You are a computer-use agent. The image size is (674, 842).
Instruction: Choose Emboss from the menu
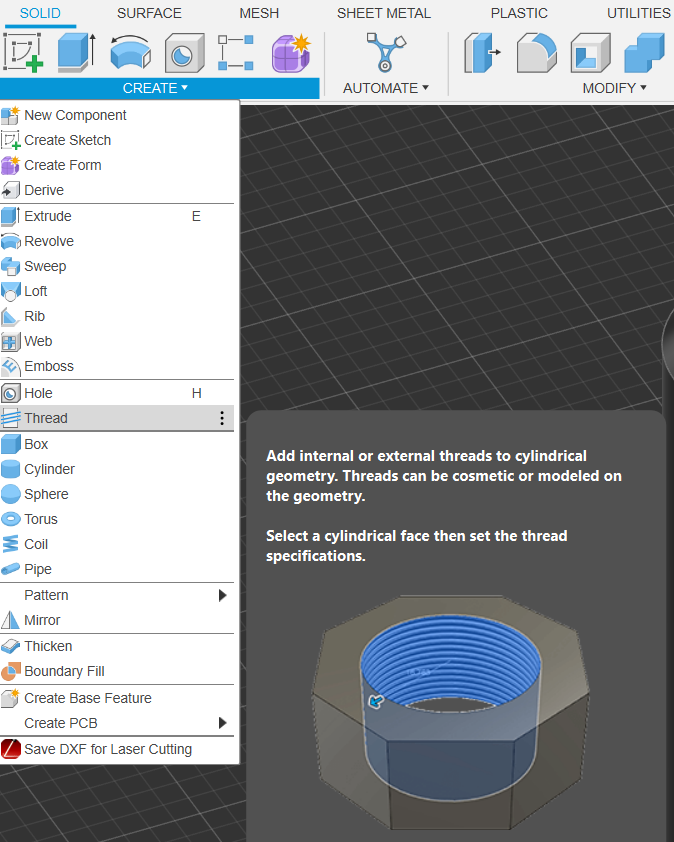click(x=117, y=366)
